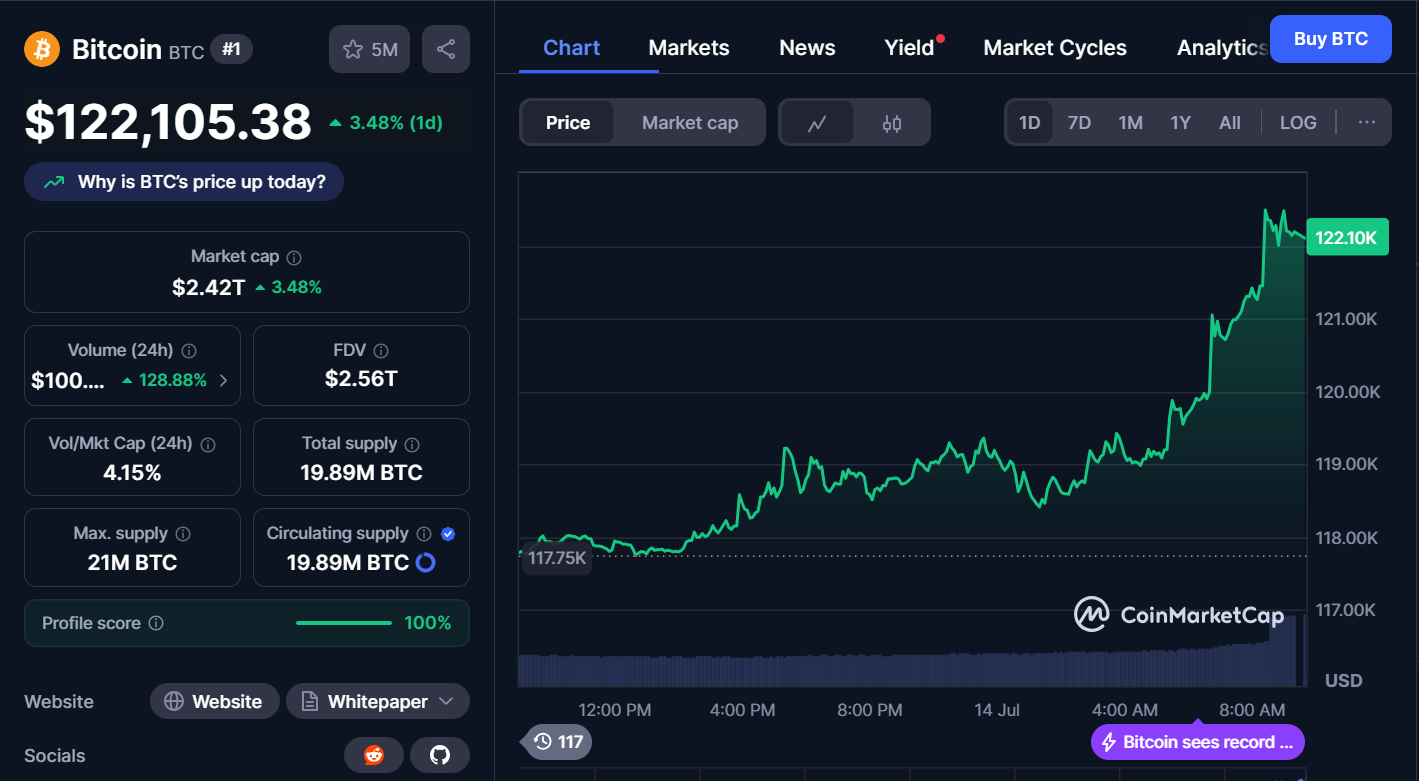Select the candlestick chart style icon
Screen dimensions: 1419x781
[x=892, y=123]
